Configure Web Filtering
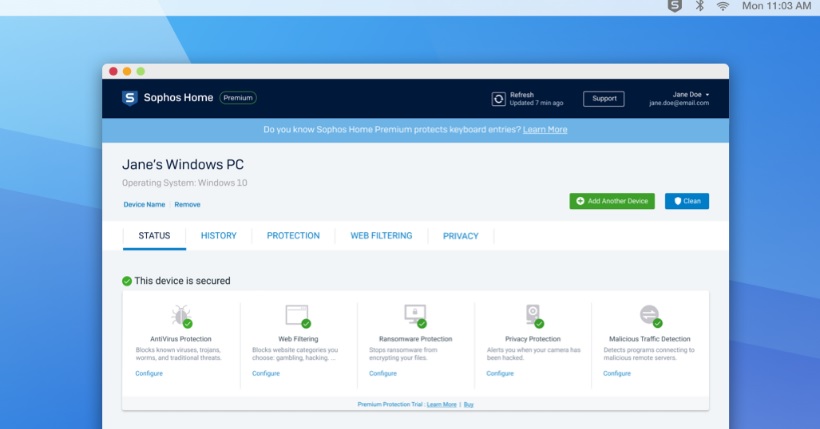This screenshot has width=820, height=429. click(x=266, y=374)
